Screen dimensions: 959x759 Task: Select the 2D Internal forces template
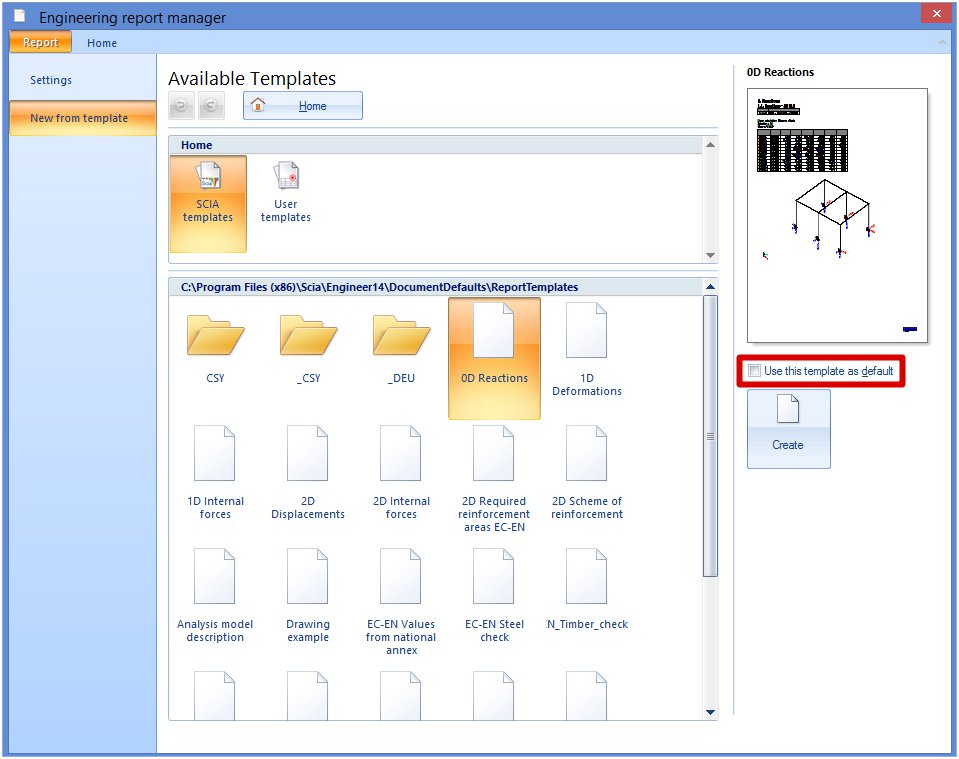click(401, 473)
